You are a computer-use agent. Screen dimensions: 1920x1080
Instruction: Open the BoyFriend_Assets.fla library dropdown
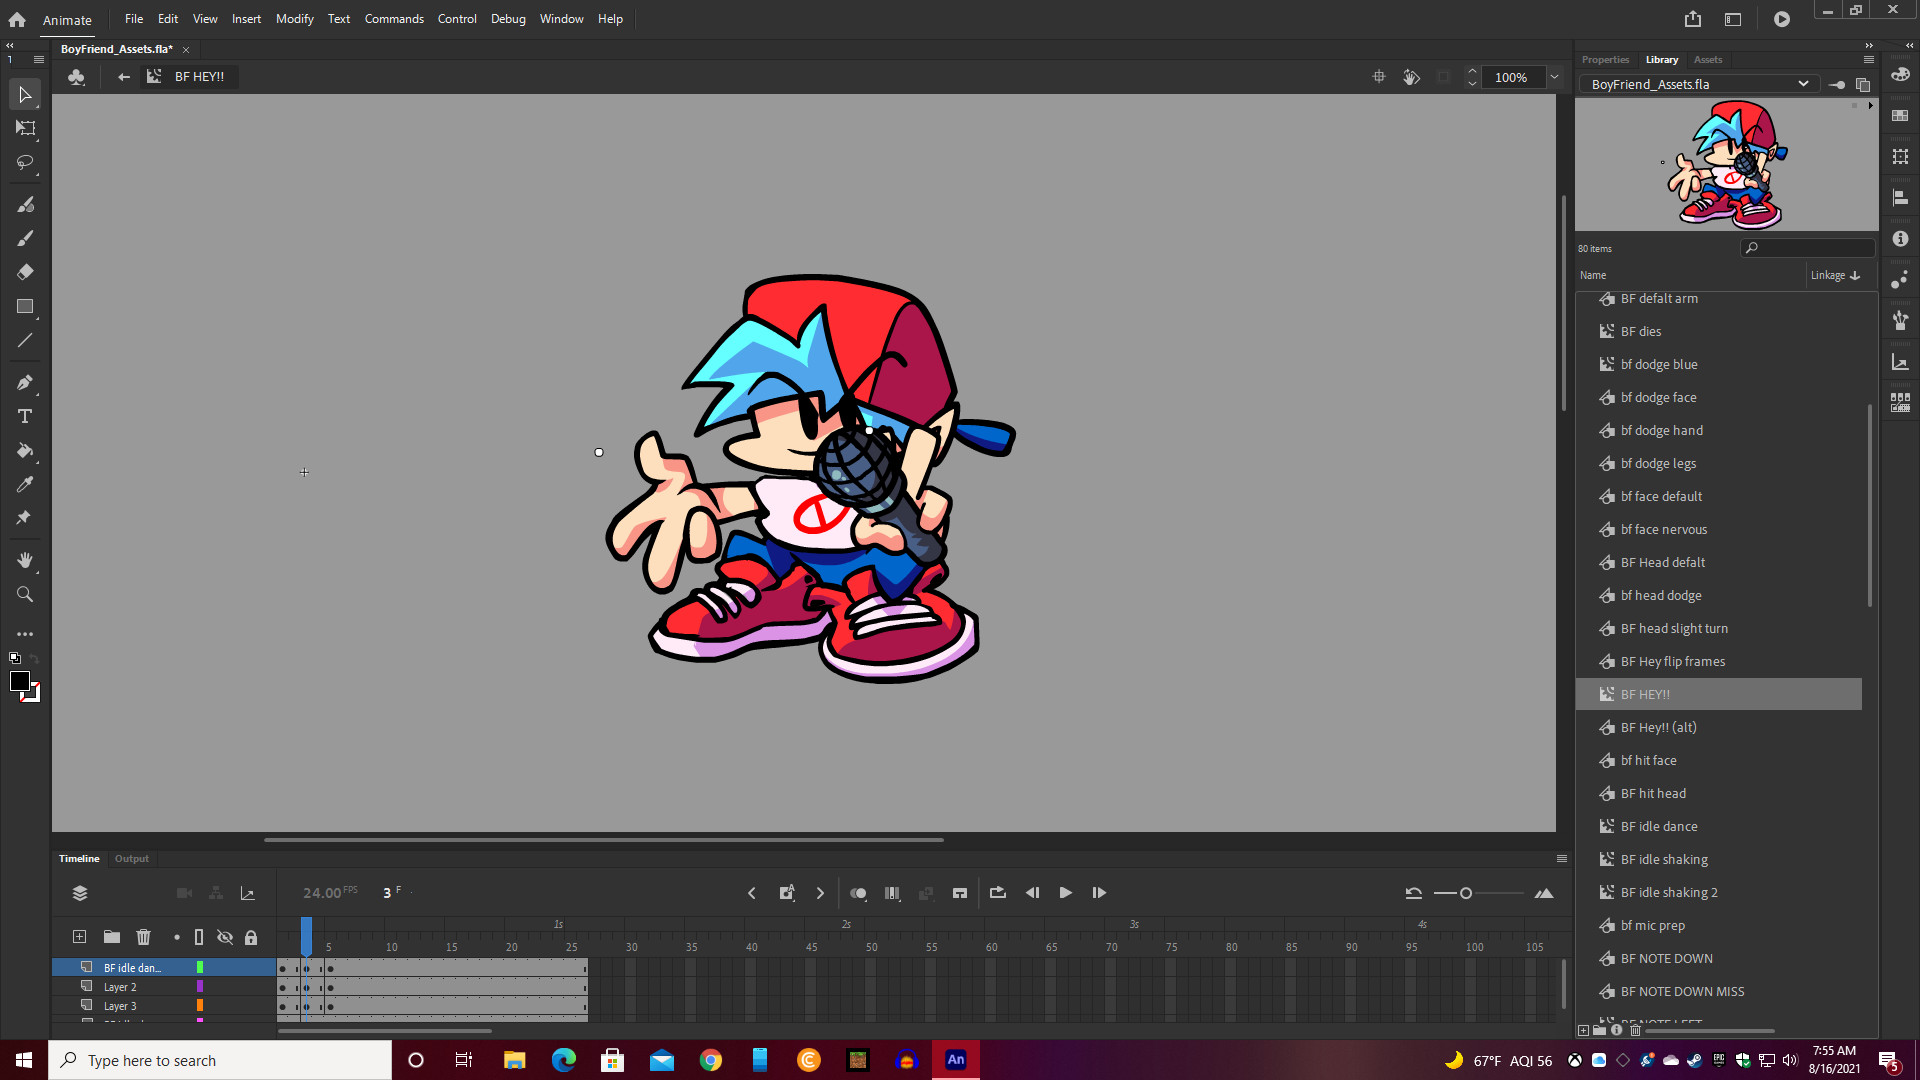(1701, 85)
